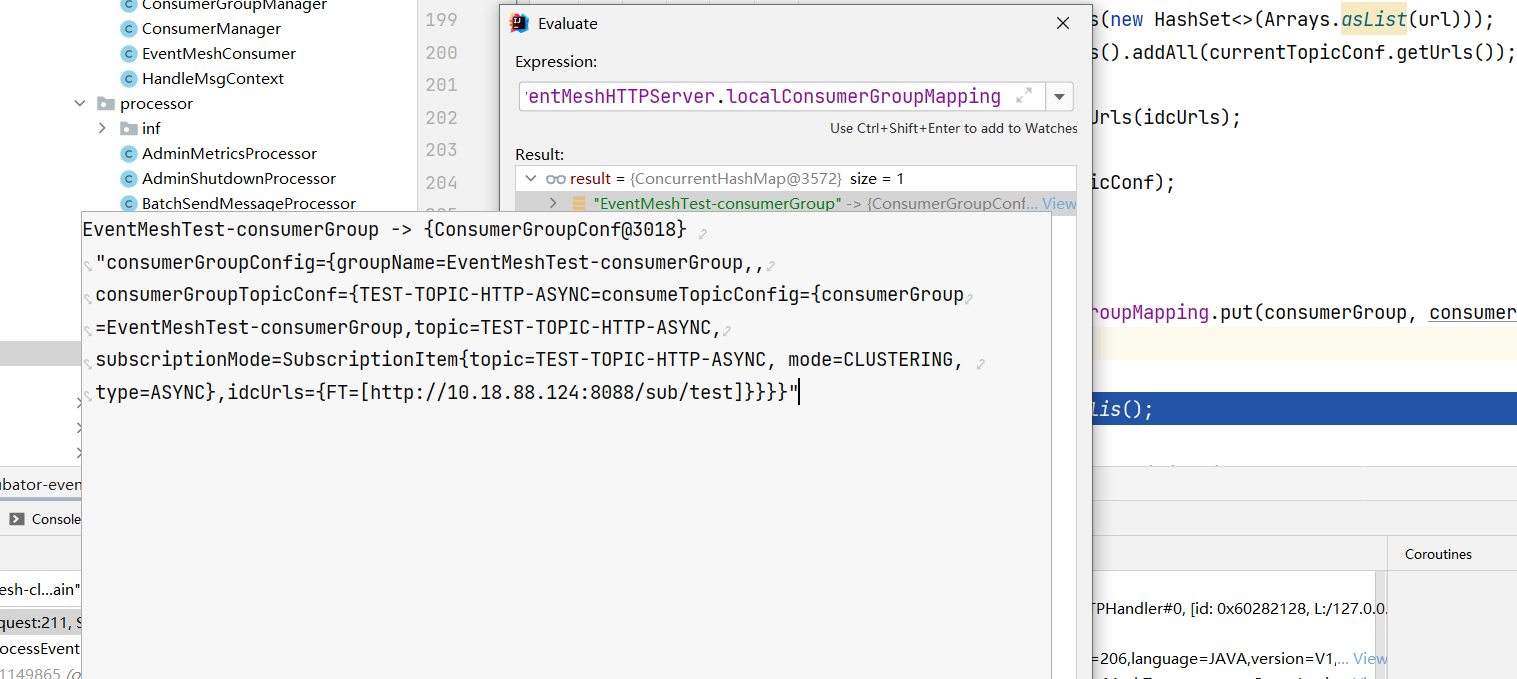Image resolution: width=1517 pixels, height=679 pixels.
Task: Select AdminMetricsProcessor in the project tree
Action: pyautogui.click(x=229, y=154)
